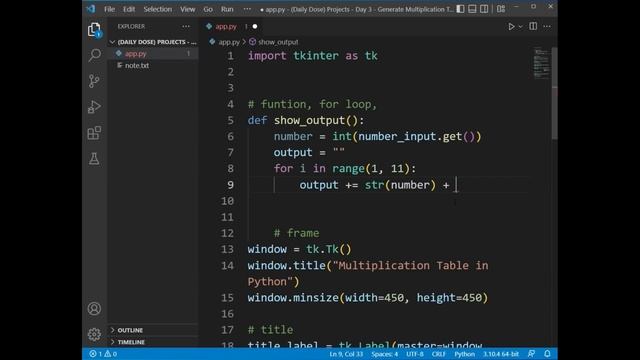The image size is (640, 360).
Task: Close the unsaved app.py tab dot
Action: [255, 27]
